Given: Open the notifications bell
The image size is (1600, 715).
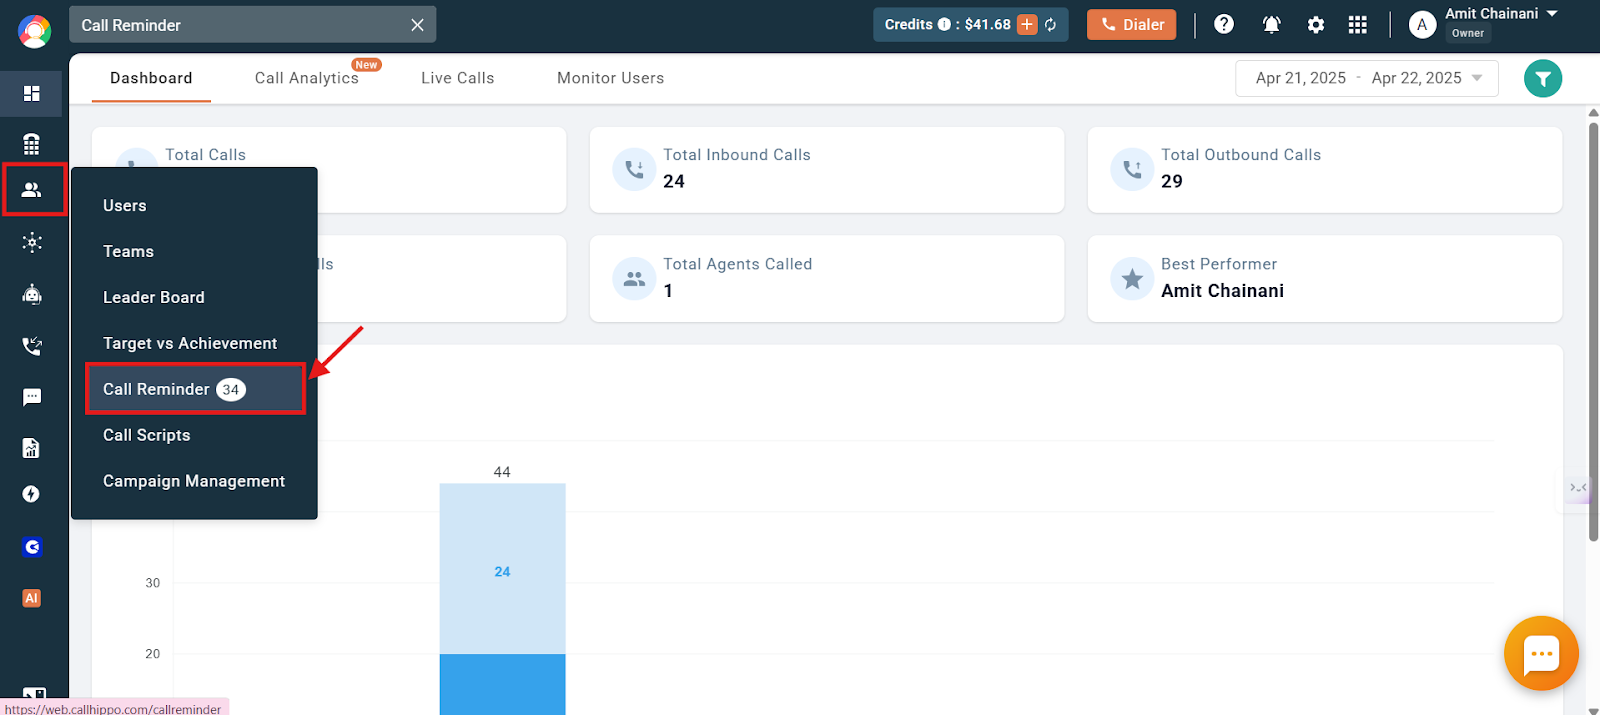Looking at the screenshot, I should click(x=1272, y=25).
